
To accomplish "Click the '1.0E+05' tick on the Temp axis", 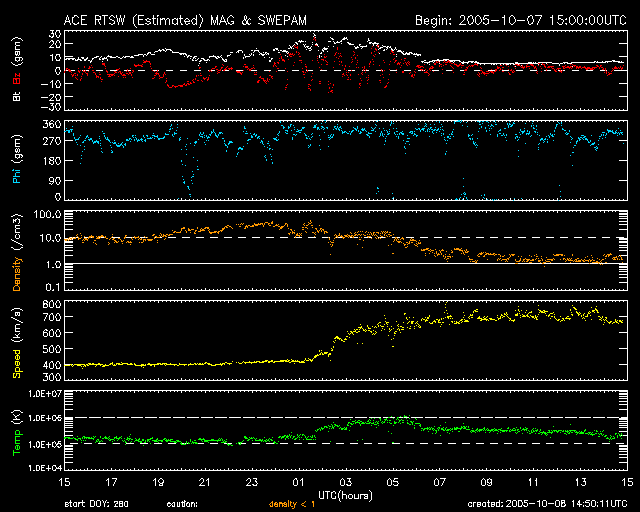I will pos(45,445).
